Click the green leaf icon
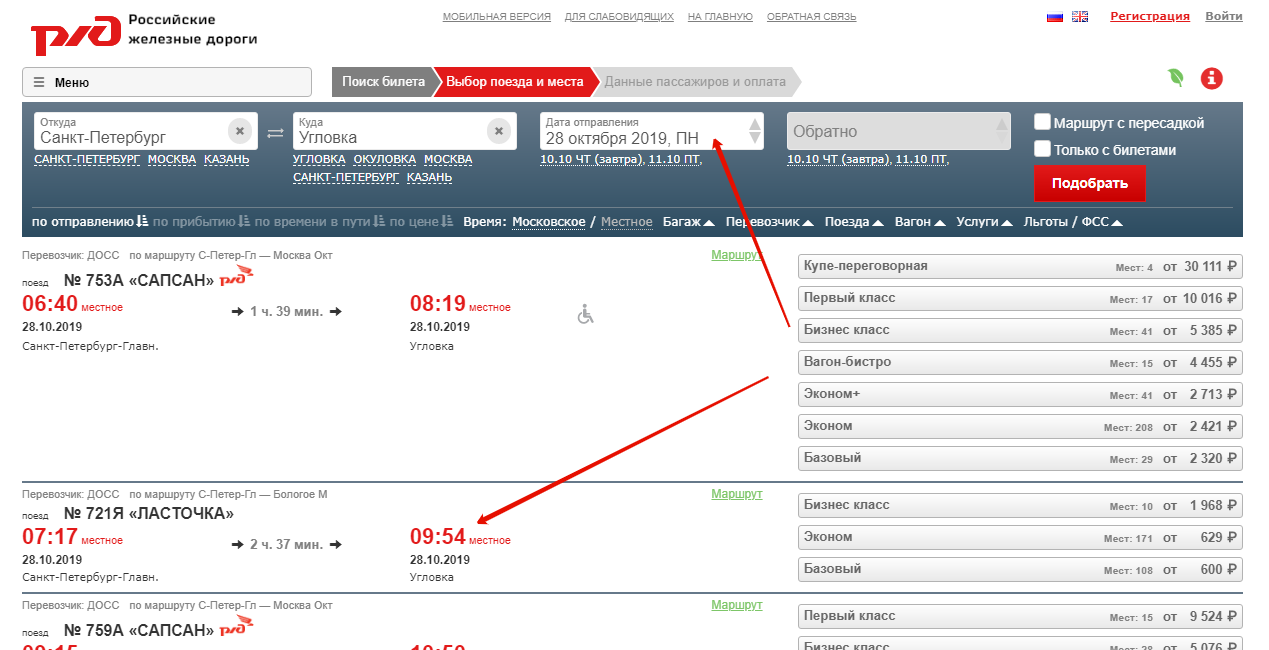 click(x=1177, y=78)
